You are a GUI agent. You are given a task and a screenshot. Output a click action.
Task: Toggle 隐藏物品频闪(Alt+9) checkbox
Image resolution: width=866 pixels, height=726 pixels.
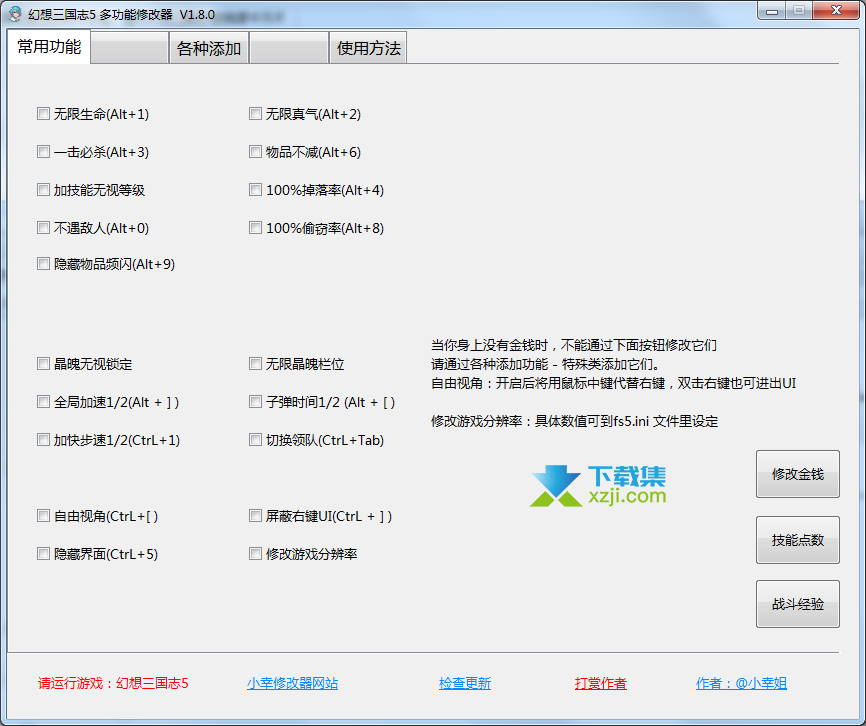pyautogui.click(x=43, y=264)
